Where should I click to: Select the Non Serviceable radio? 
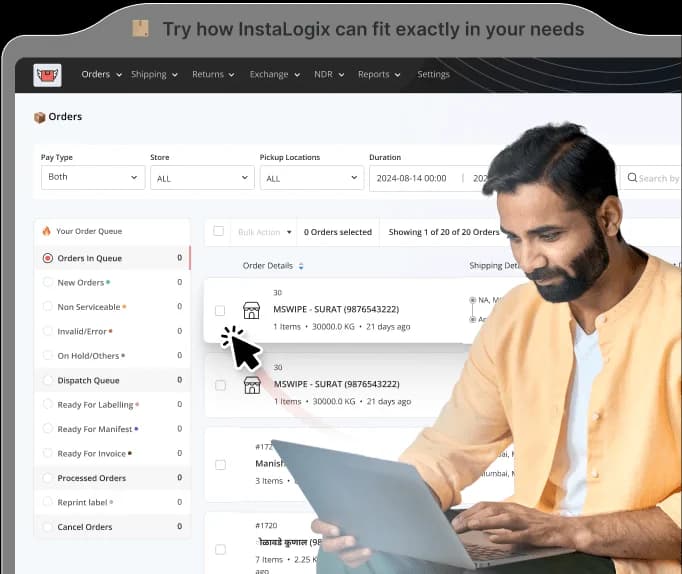pos(48,307)
